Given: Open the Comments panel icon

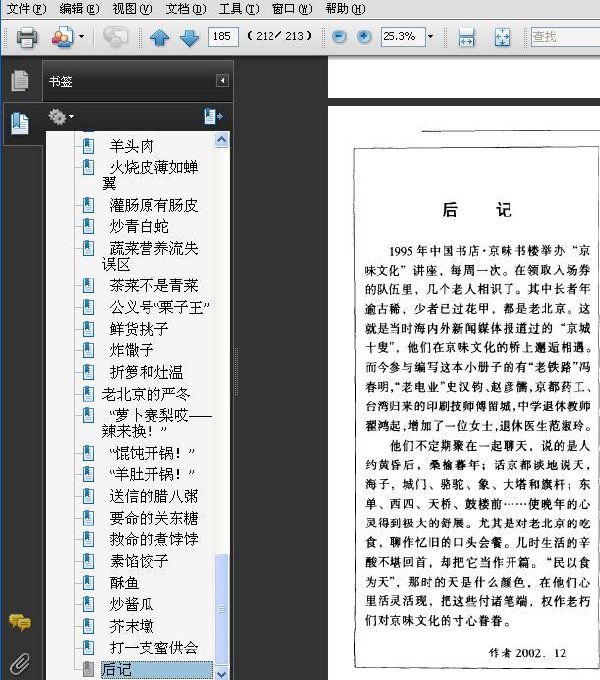Looking at the screenshot, I should pyautogui.click(x=20, y=622).
